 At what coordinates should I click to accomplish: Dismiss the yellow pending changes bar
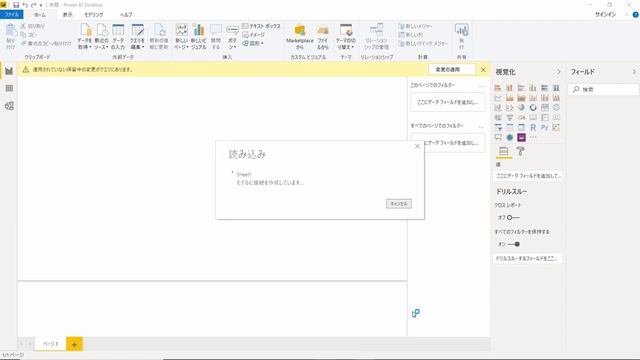[x=483, y=70]
